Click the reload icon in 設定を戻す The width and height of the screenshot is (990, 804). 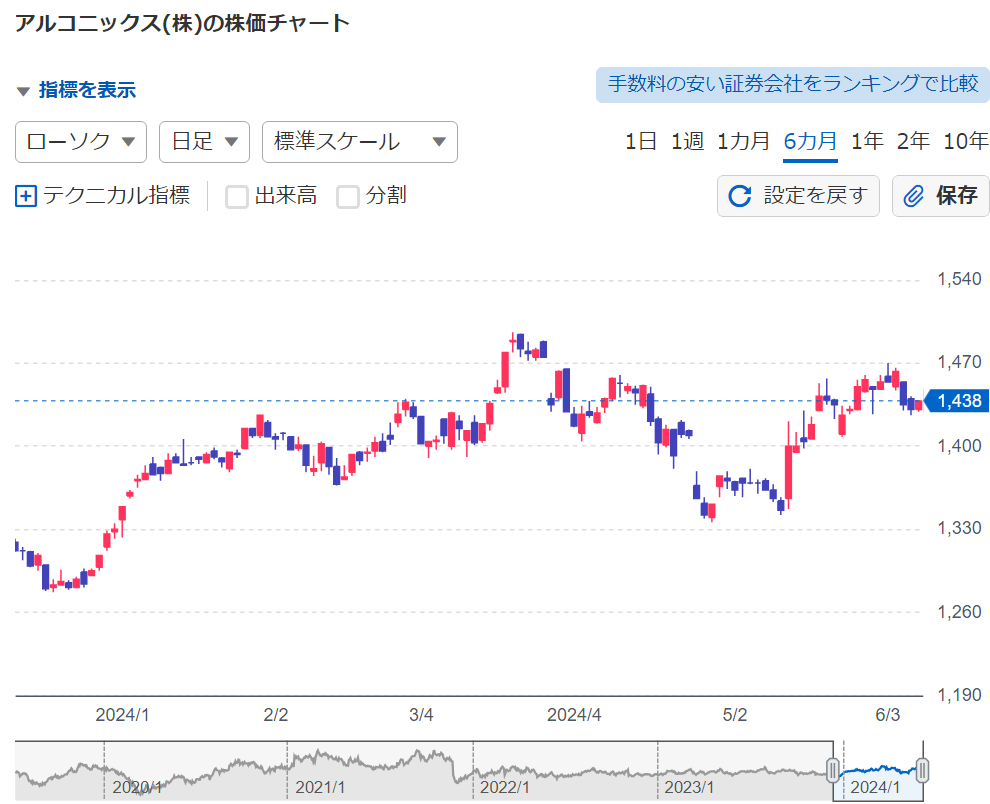click(x=740, y=196)
